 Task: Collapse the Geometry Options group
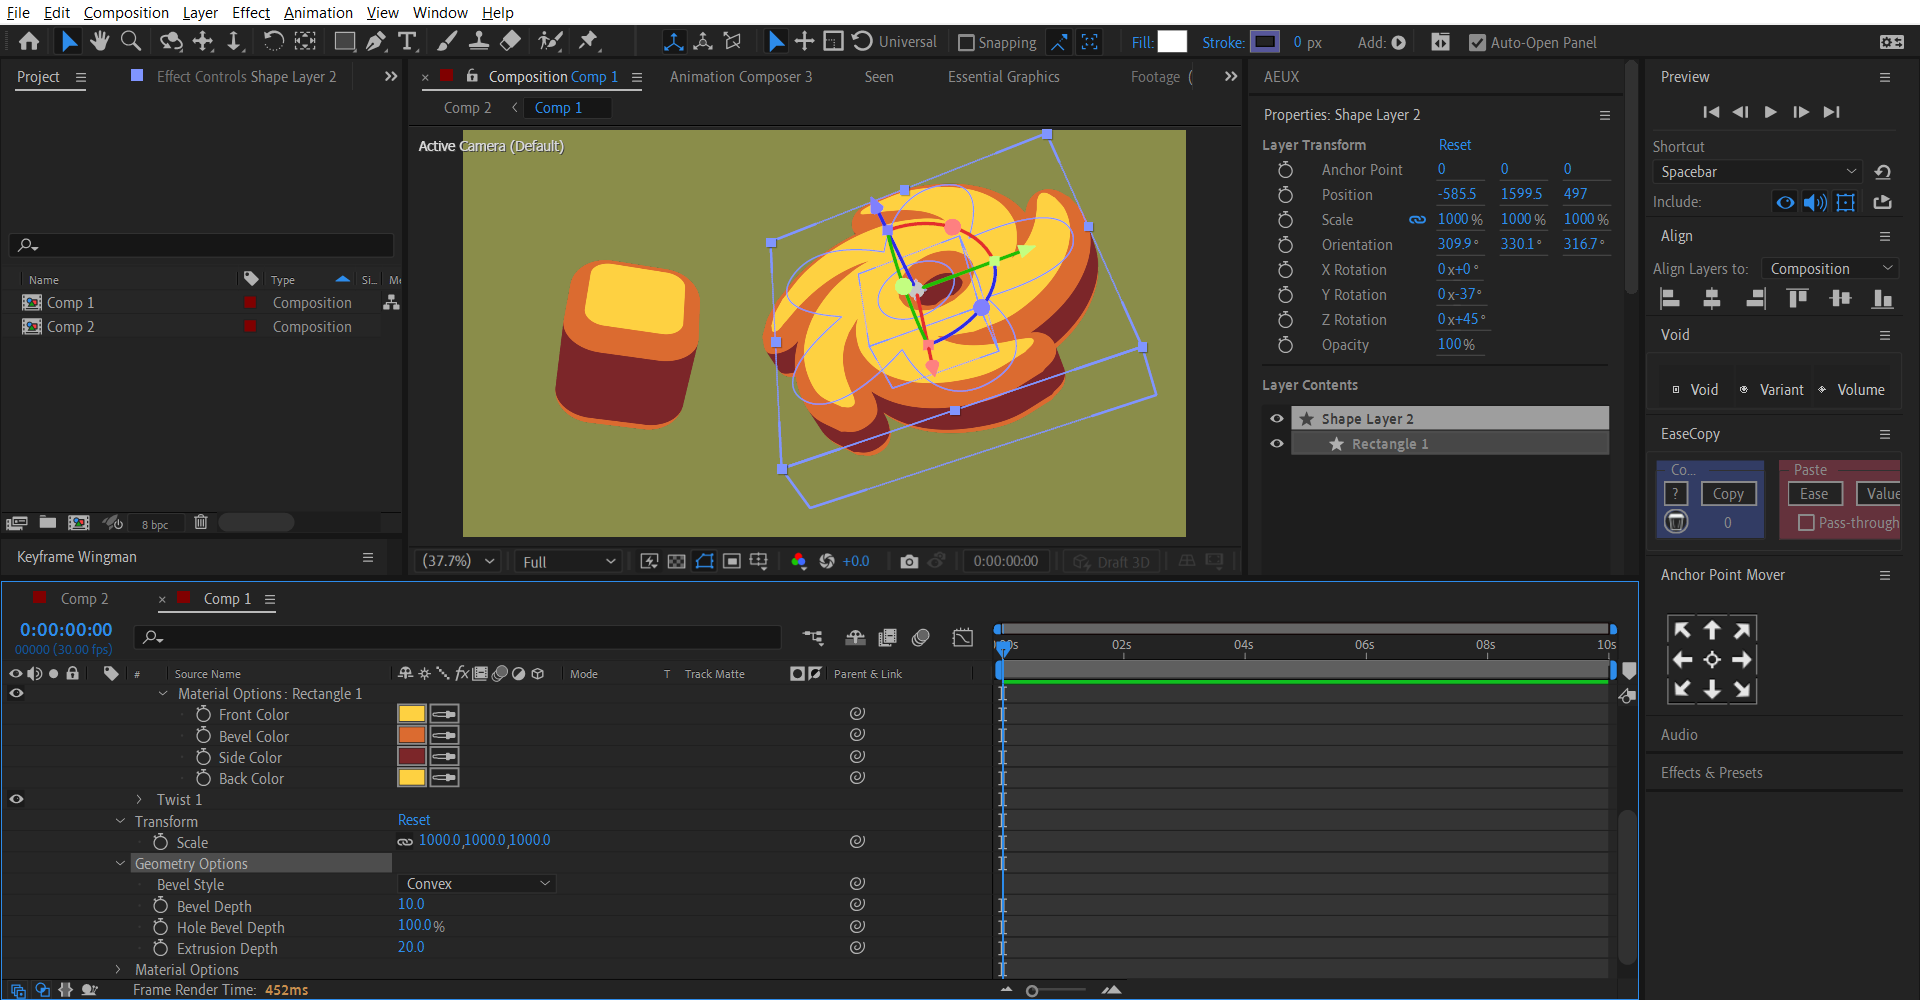pos(121,863)
